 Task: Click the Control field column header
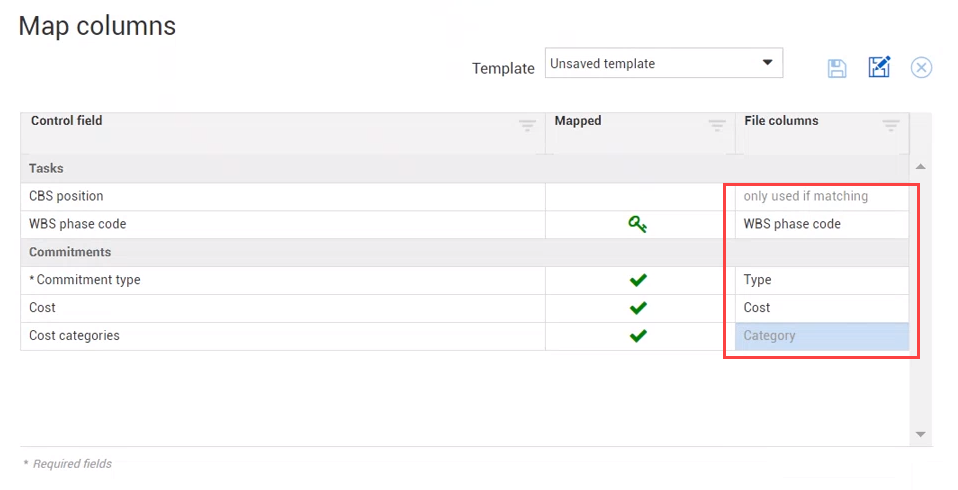67,121
